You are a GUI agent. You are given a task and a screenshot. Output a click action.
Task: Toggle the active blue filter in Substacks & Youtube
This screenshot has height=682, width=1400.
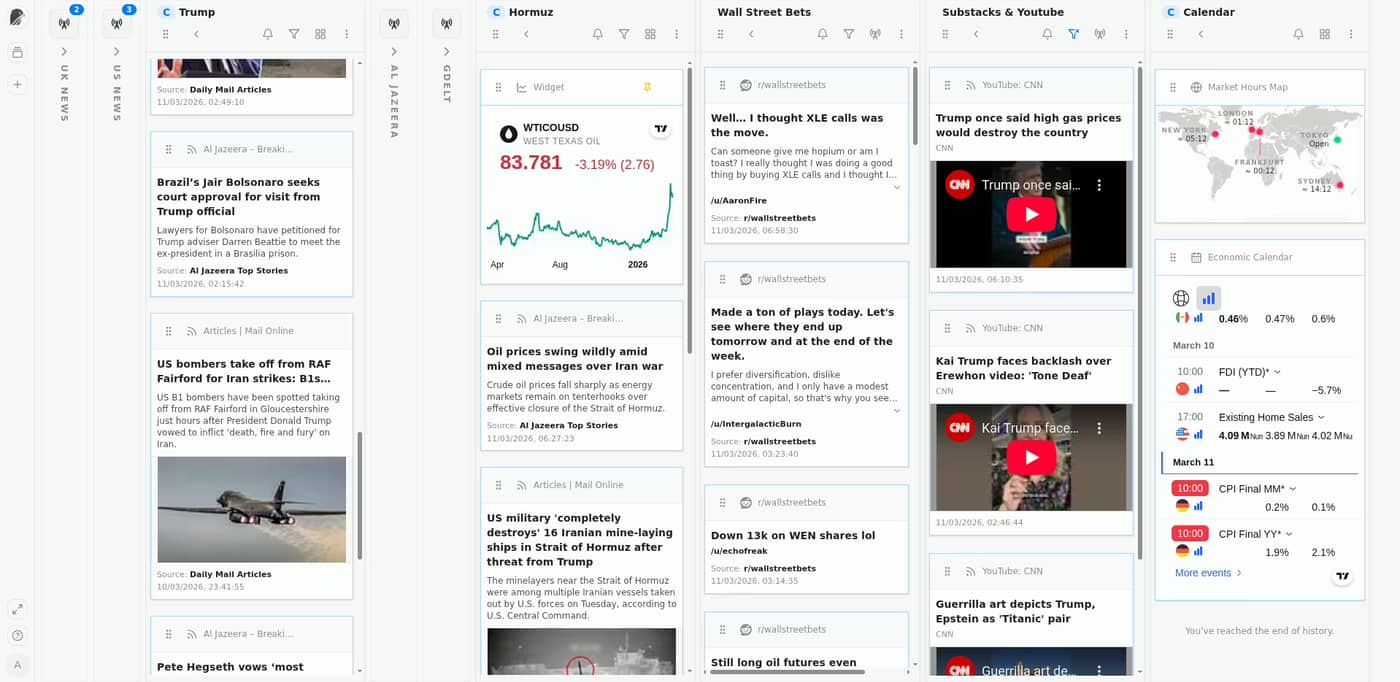tap(1074, 34)
